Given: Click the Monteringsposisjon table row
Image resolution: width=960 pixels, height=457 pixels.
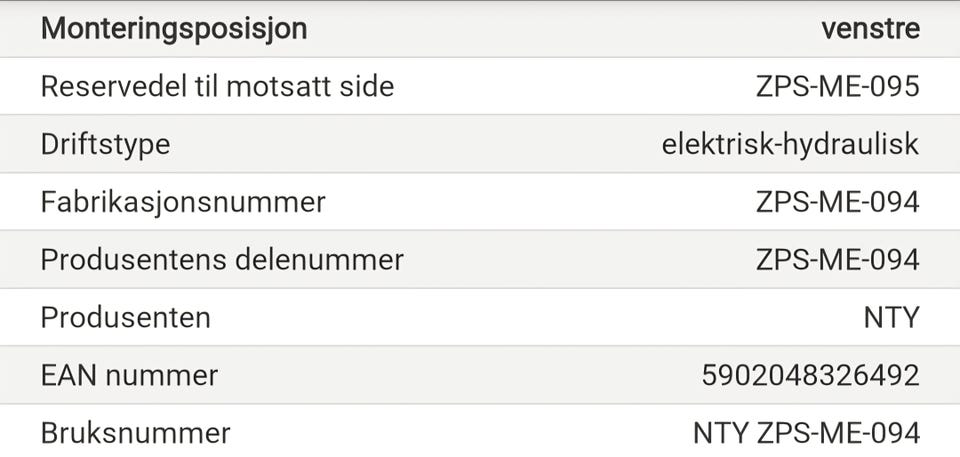Looking at the screenshot, I should pyautogui.click(x=480, y=29).
